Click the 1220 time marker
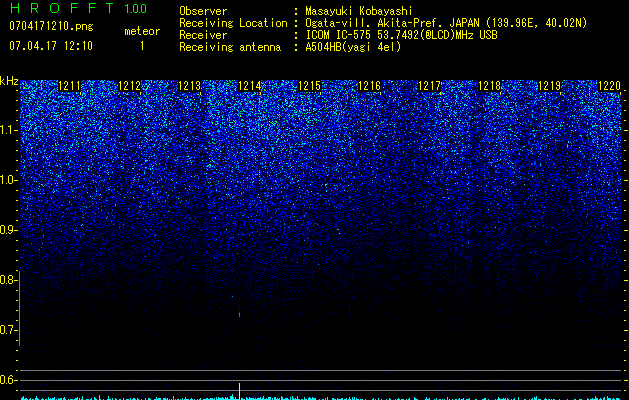 pos(609,86)
